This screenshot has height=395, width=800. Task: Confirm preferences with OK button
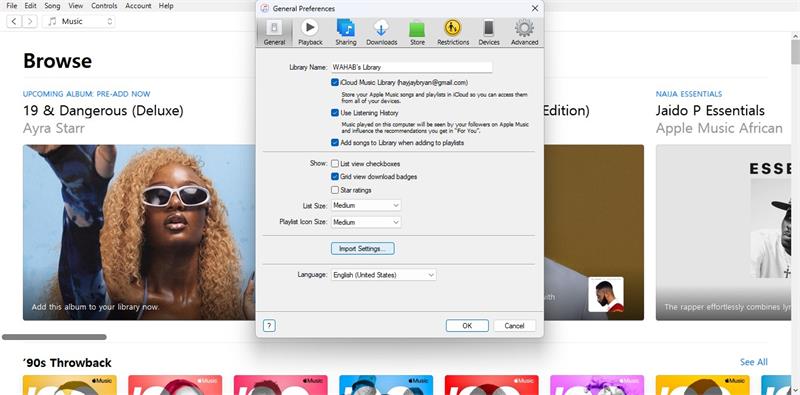tap(467, 326)
